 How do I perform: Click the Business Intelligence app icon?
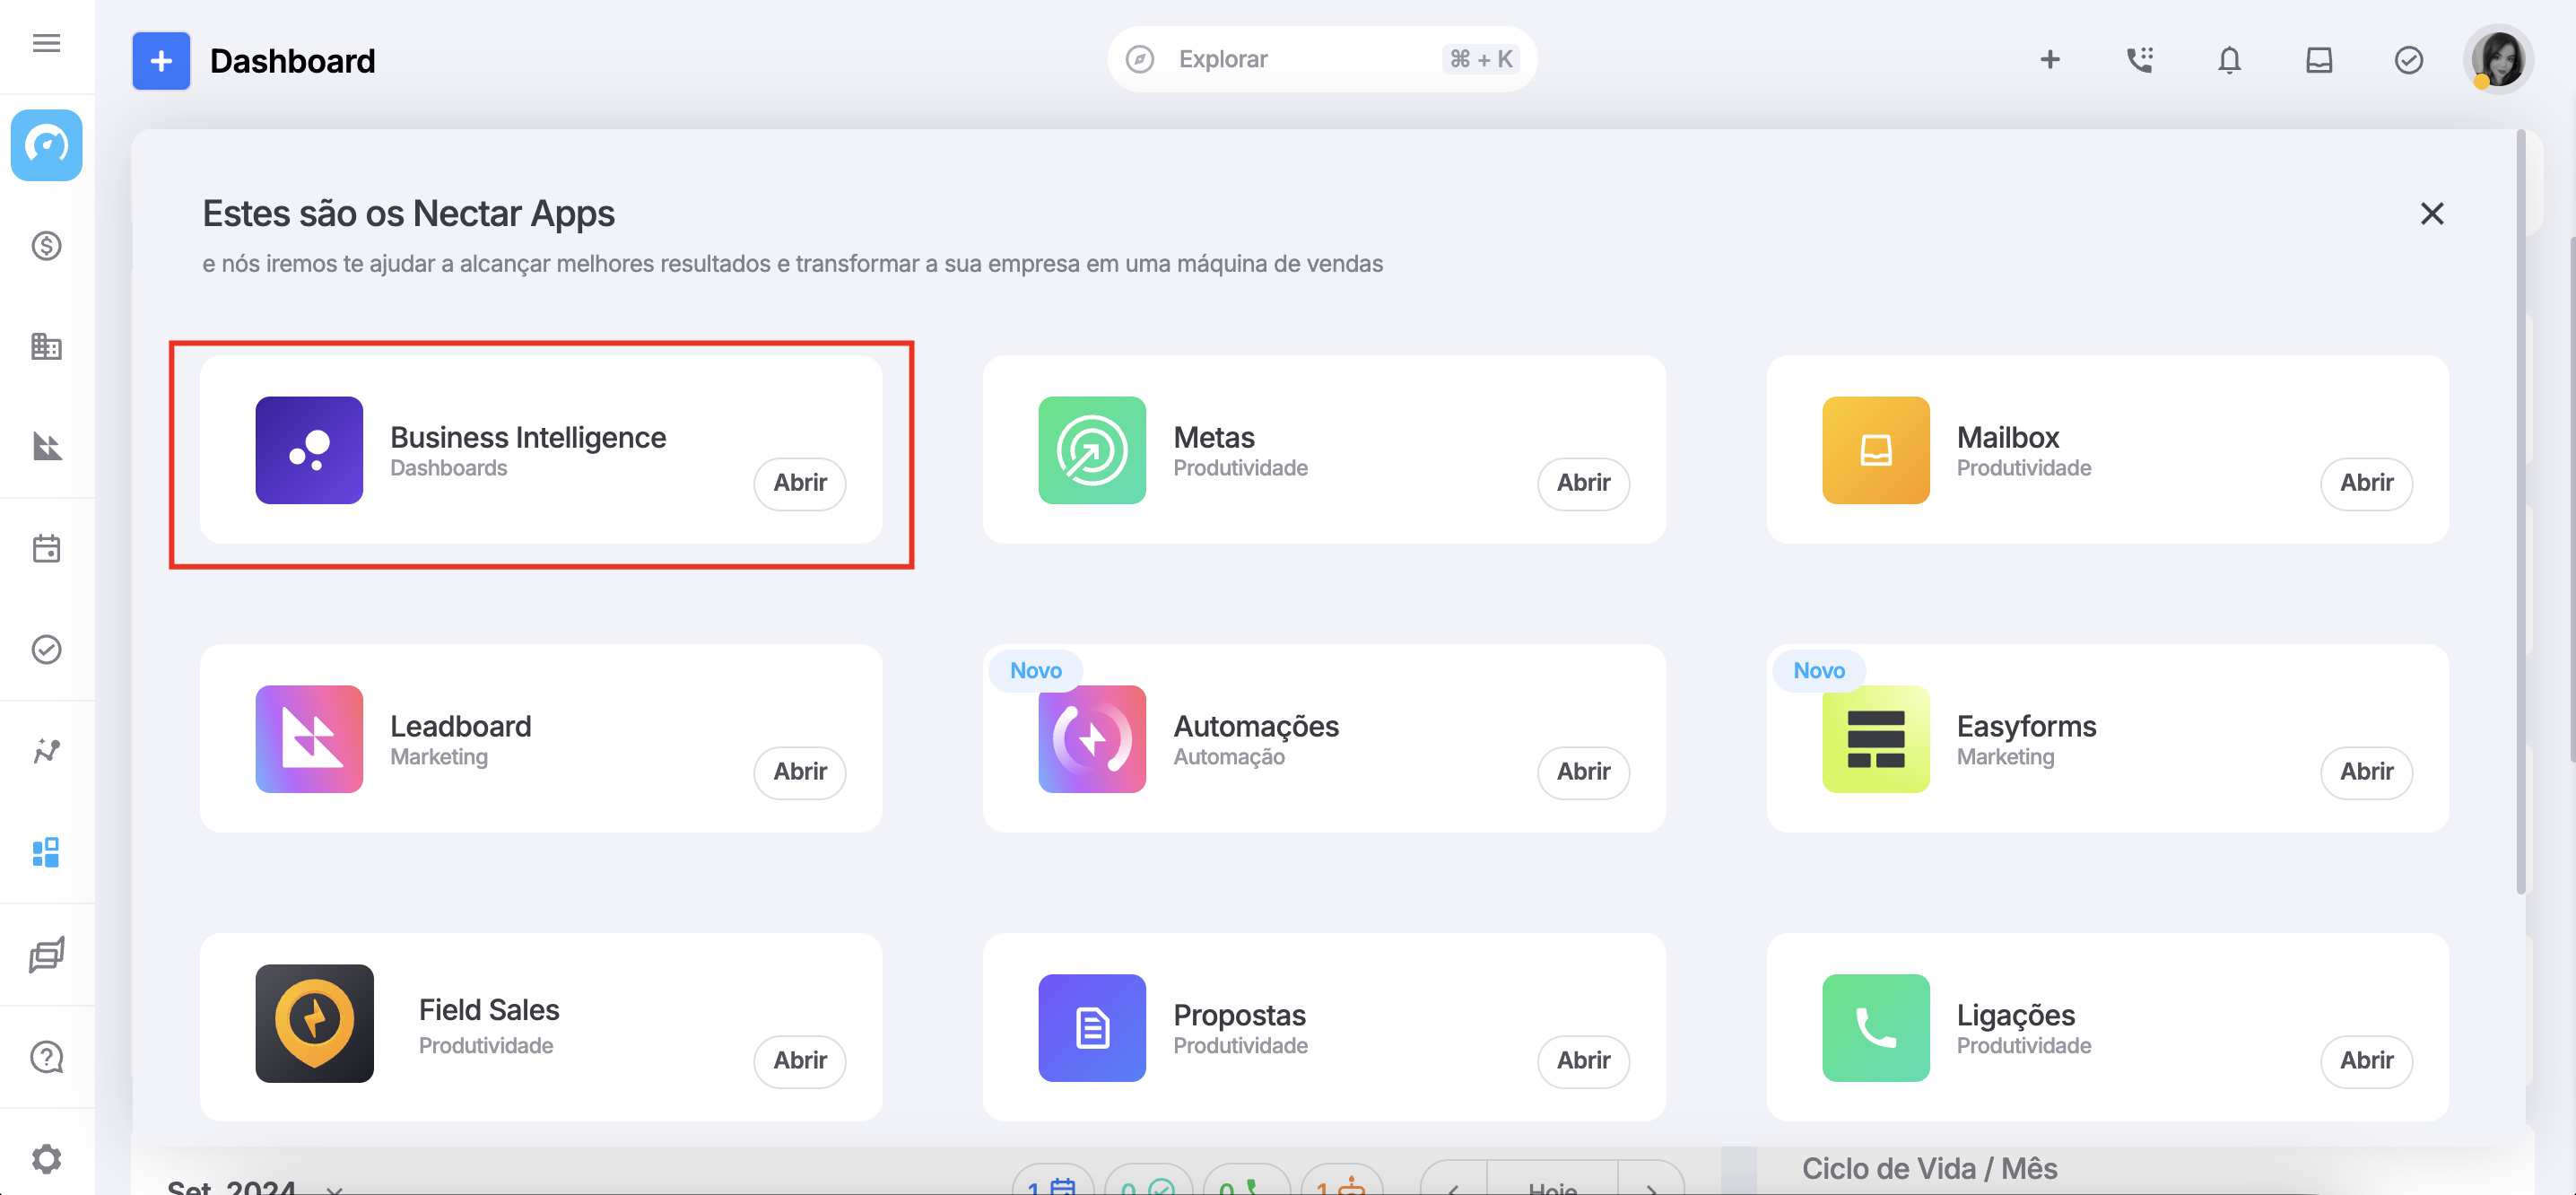(x=309, y=450)
